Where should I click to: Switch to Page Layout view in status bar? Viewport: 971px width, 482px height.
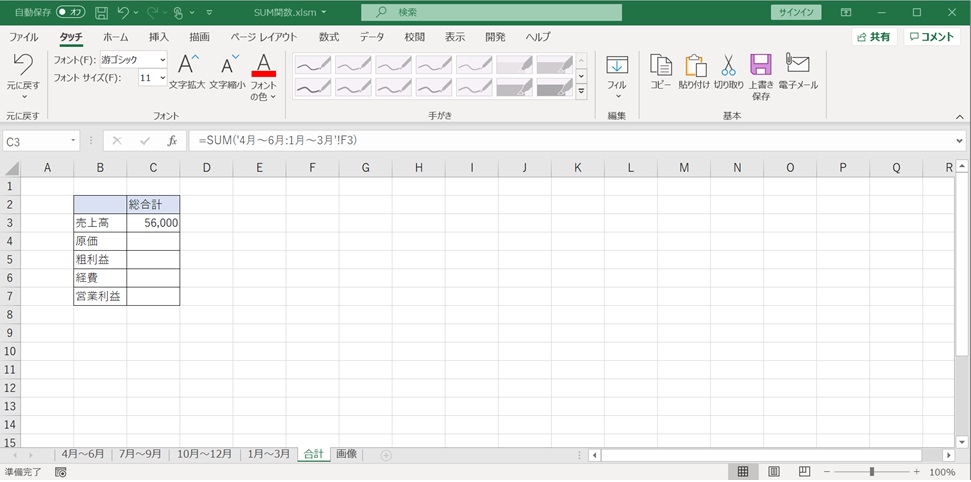(774, 472)
